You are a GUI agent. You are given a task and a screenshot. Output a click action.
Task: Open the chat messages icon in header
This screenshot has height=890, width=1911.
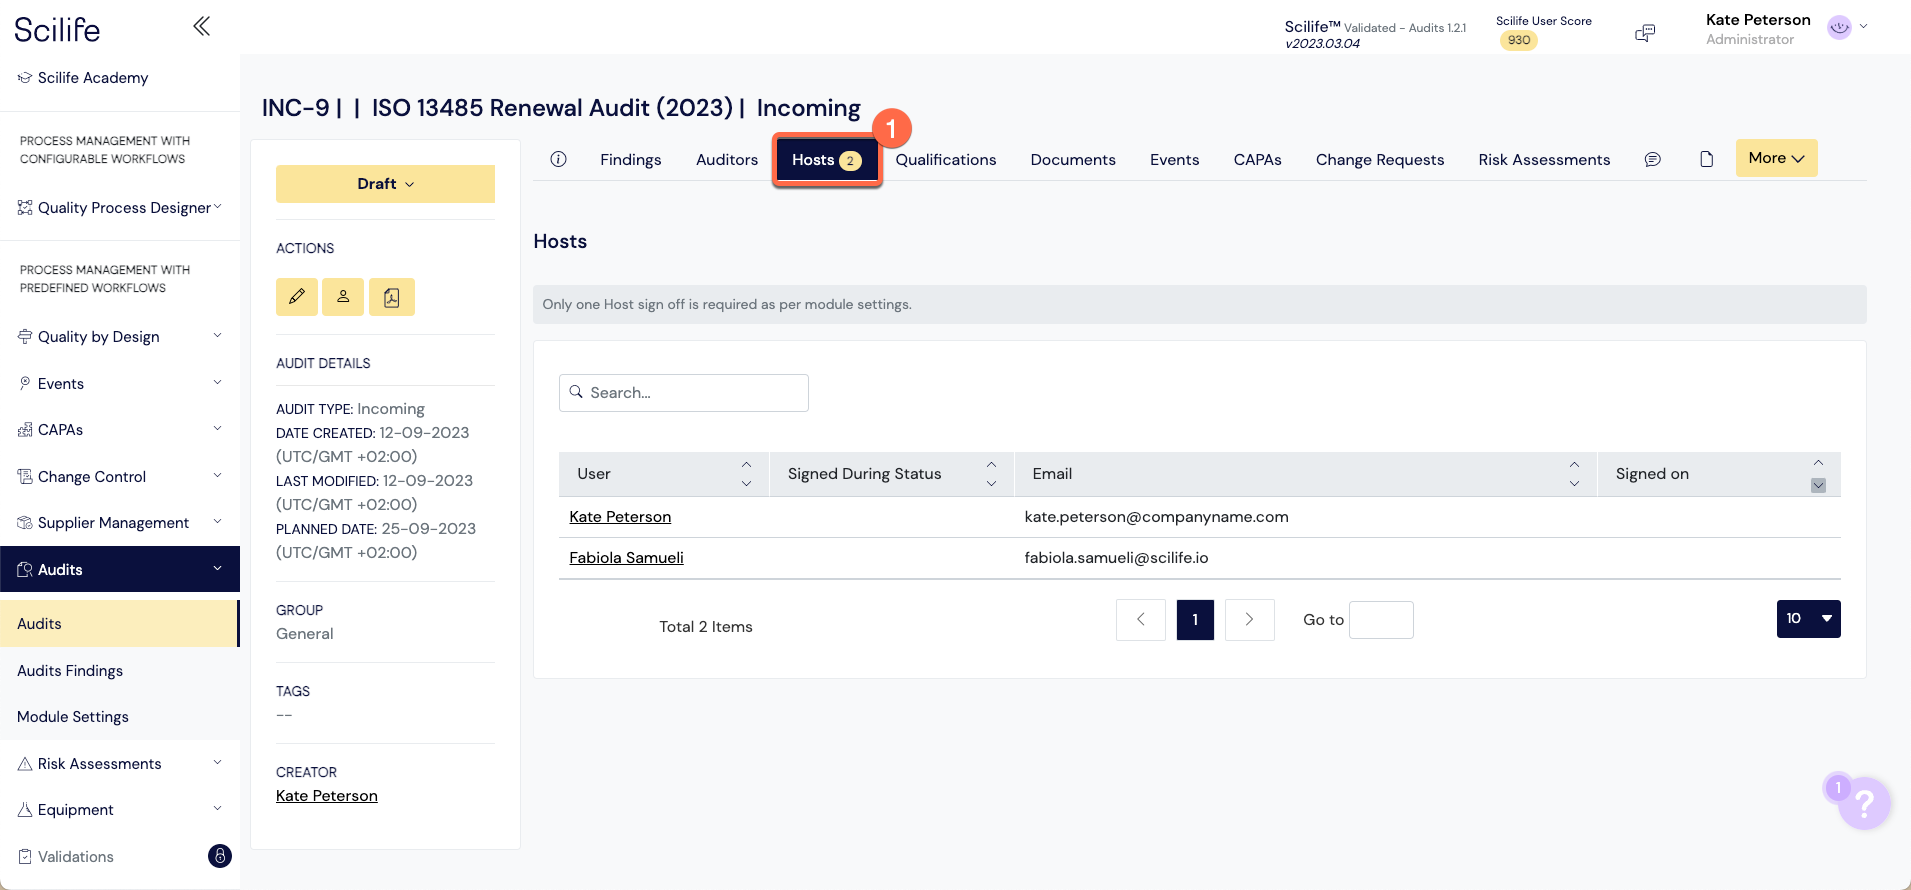1645,34
